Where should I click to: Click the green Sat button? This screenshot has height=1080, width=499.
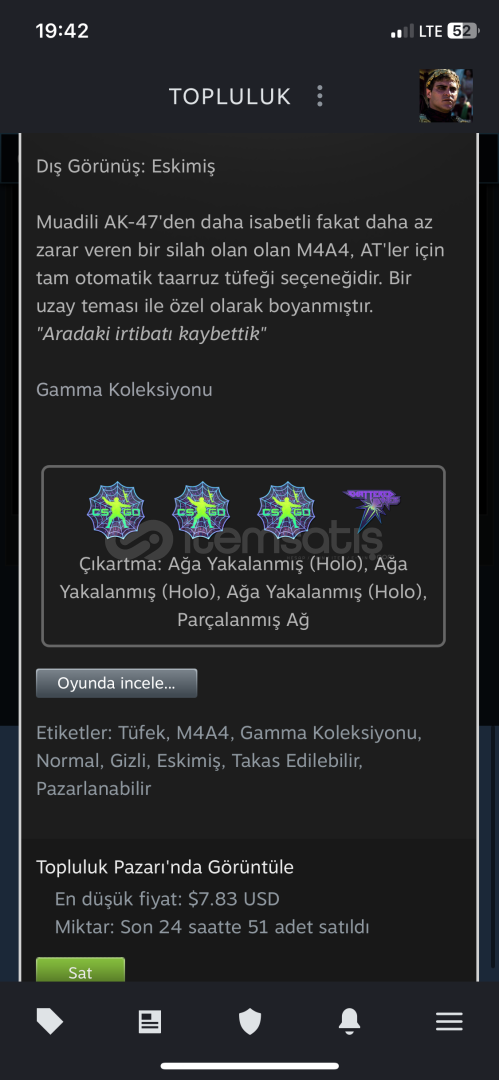pos(81,970)
